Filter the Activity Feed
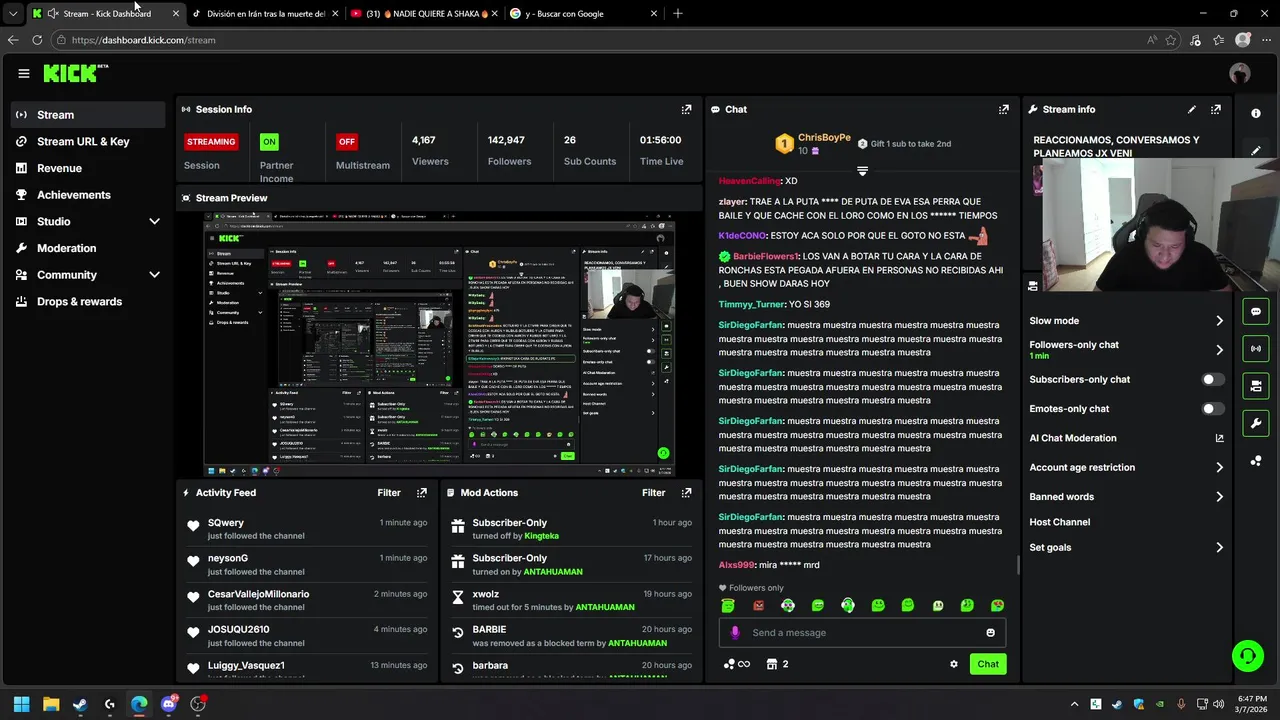The width and height of the screenshot is (1280, 720). click(389, 493)
